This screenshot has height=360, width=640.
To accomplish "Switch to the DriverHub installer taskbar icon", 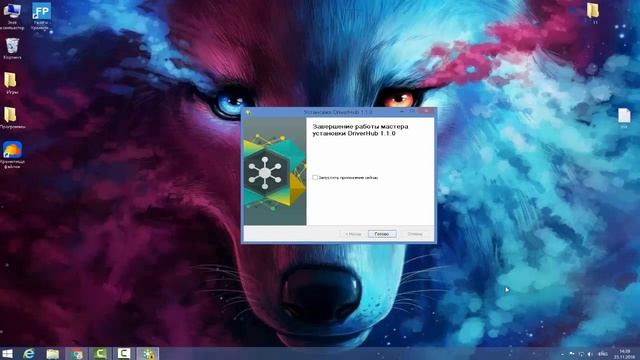I will (x=148, y=353).
